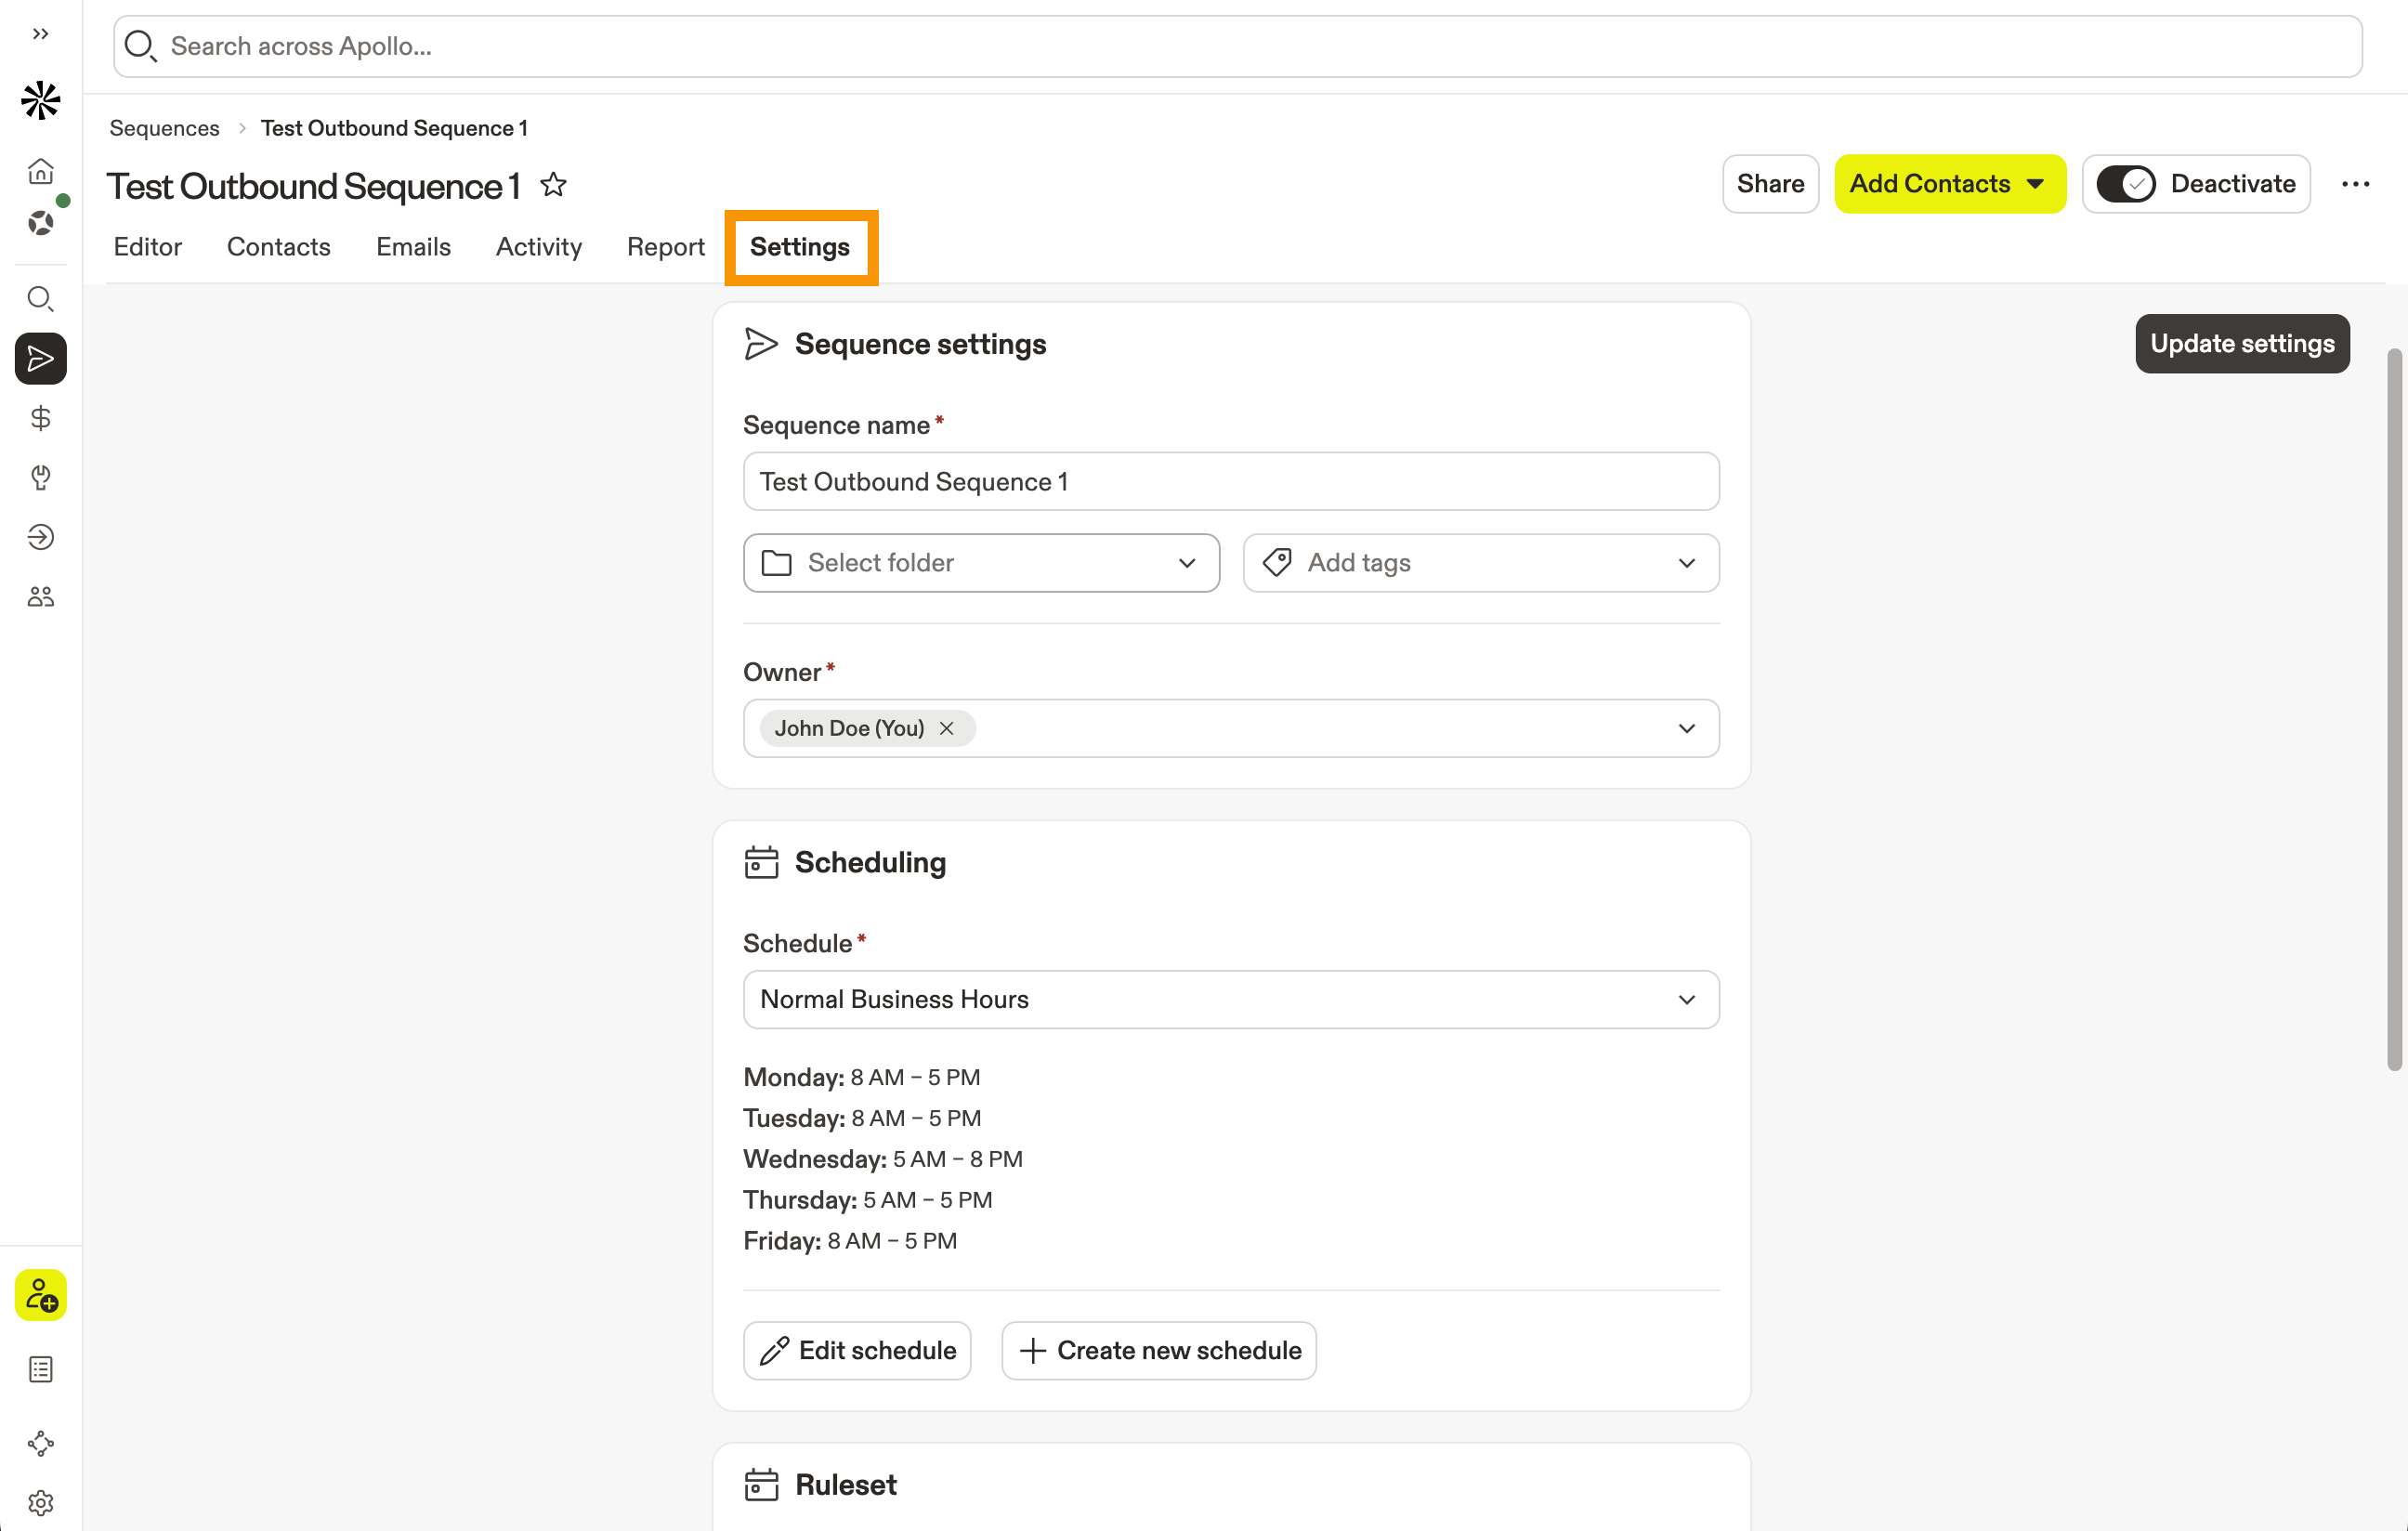Switch to the Editor tab

(147, 247)
